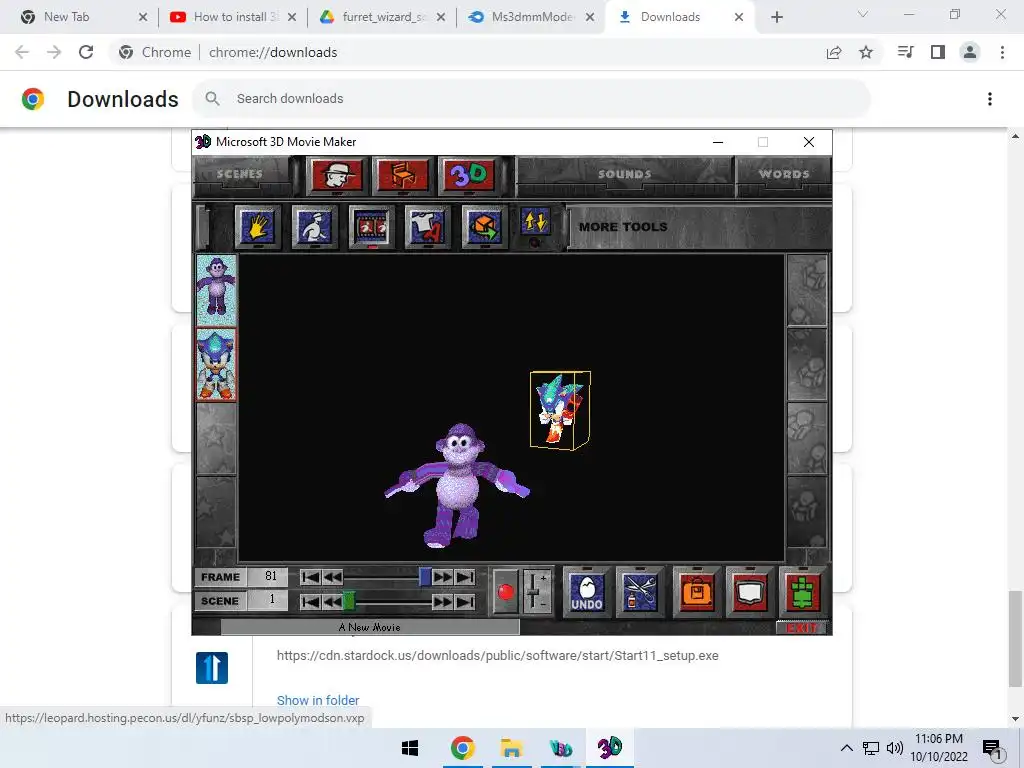
Task: Click the Chrome back arrow
Action: [x=22, y=52]
